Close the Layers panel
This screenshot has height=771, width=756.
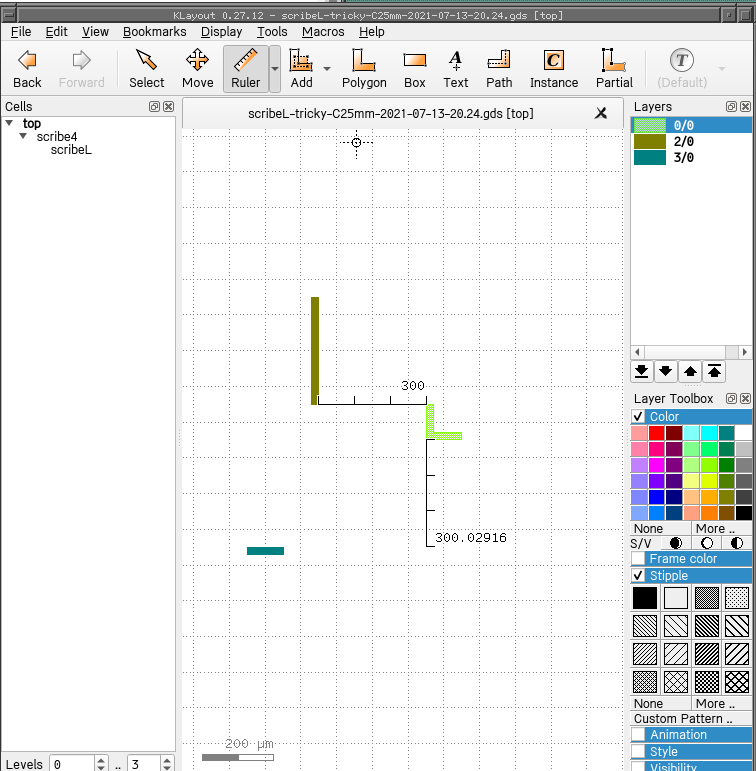[x=745, y=107]
